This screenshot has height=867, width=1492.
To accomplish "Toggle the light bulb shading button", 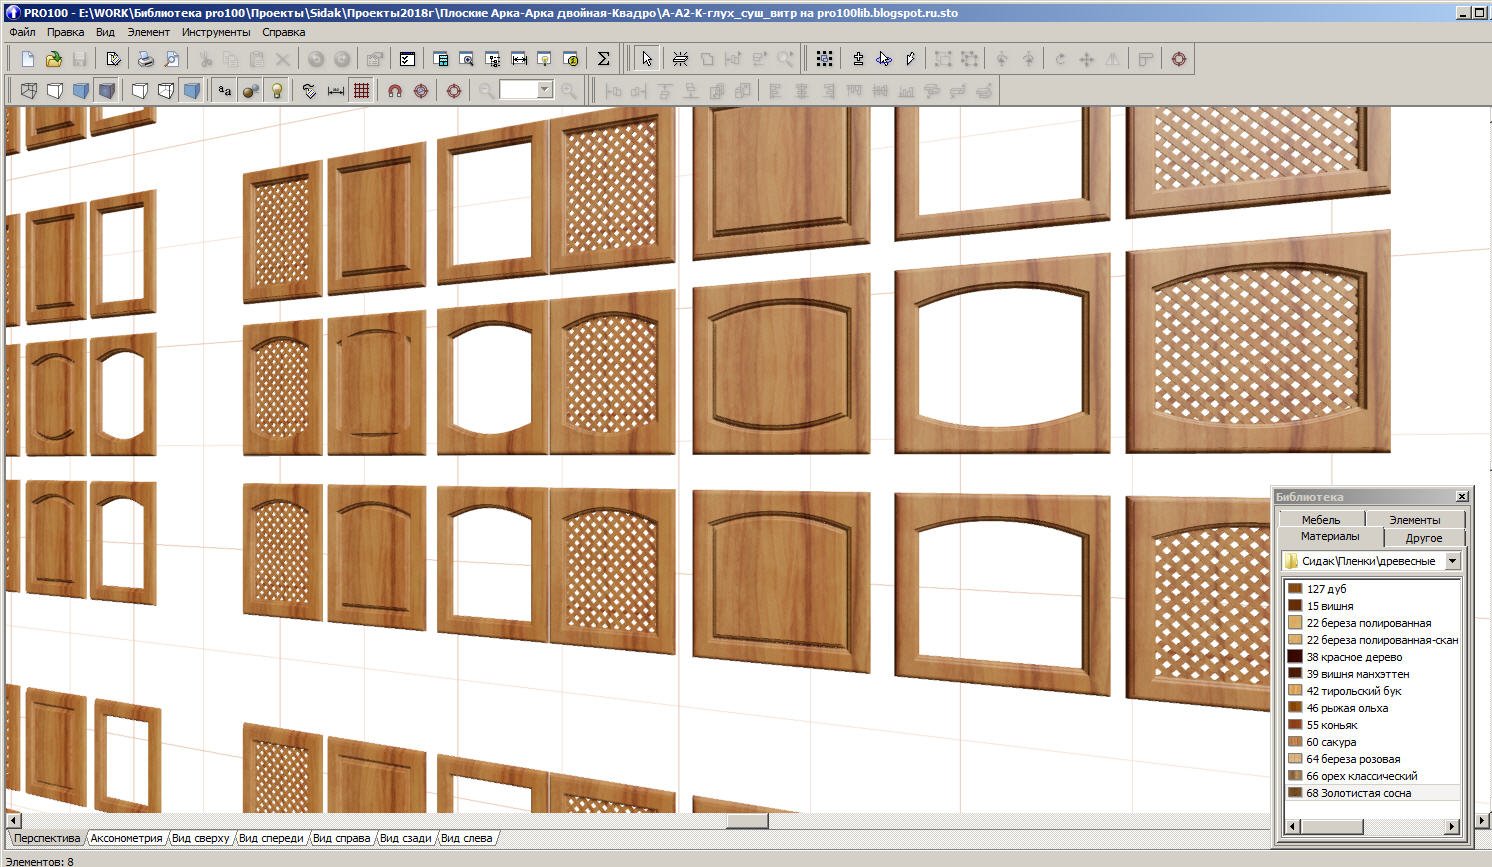I will 277,91.
